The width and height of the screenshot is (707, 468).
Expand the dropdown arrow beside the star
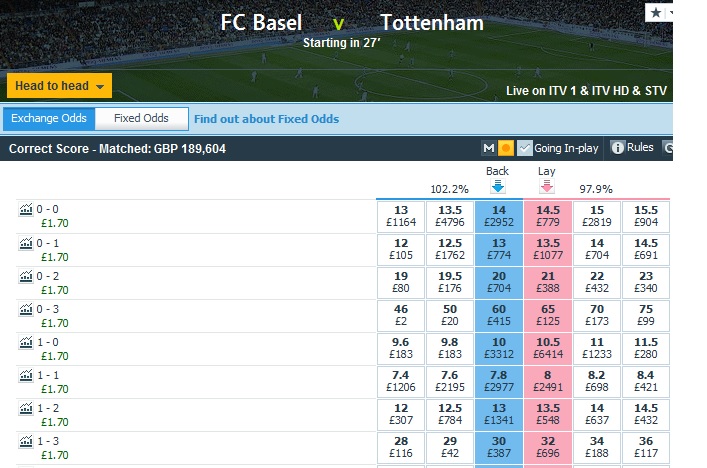[670, 13]
